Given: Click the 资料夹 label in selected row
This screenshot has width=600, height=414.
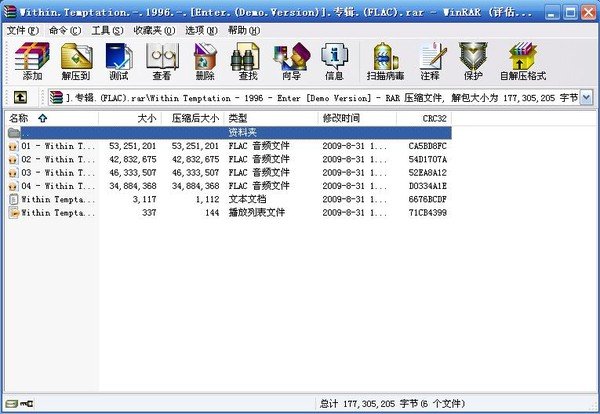Looking at the screenshot, I should pyautogui.click(x=242, y=133).
